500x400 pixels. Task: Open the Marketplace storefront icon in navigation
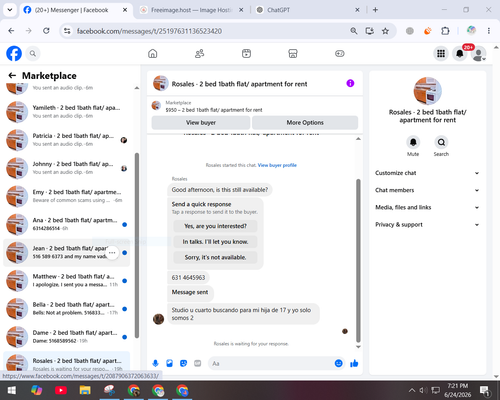pyautogui.click(x=293, y=53)
